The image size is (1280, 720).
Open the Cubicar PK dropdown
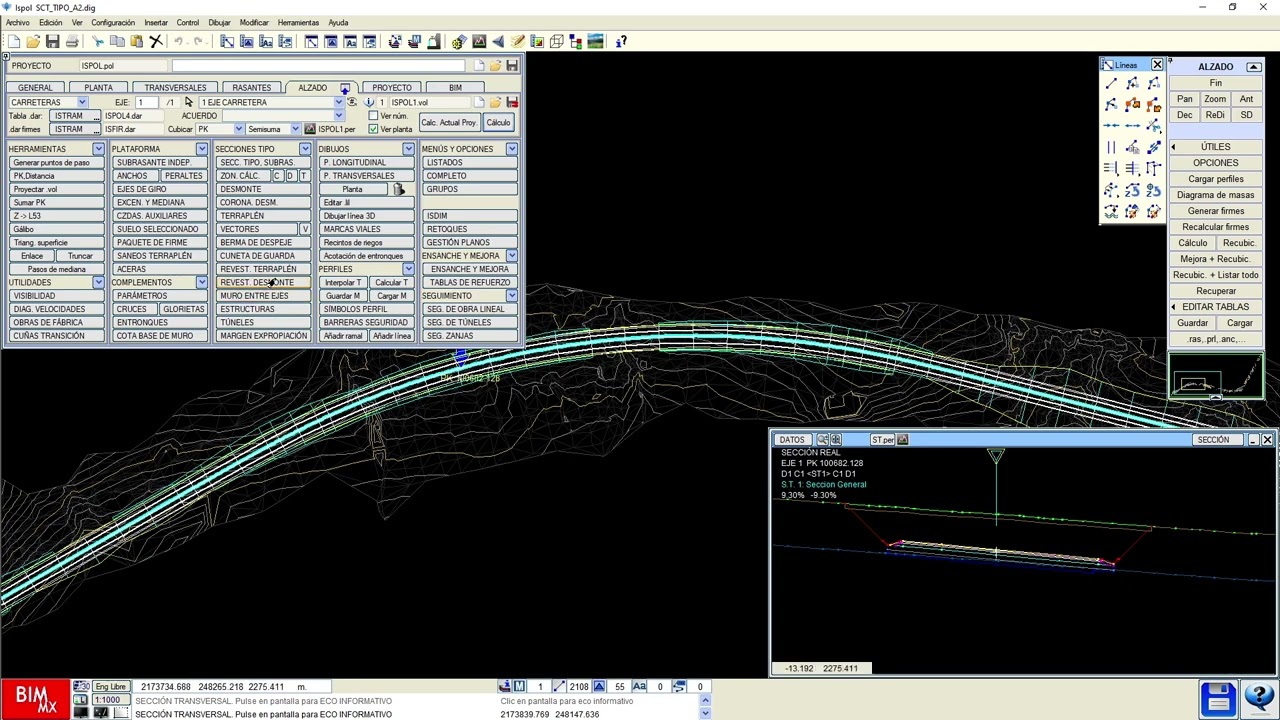click(238, 129)
